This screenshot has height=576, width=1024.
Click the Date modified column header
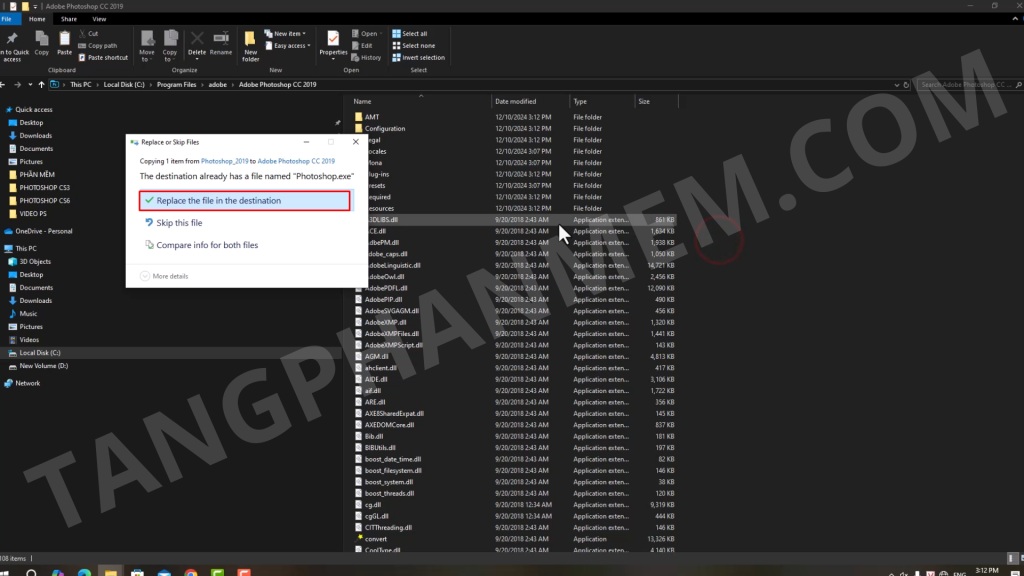click(515, 102)
